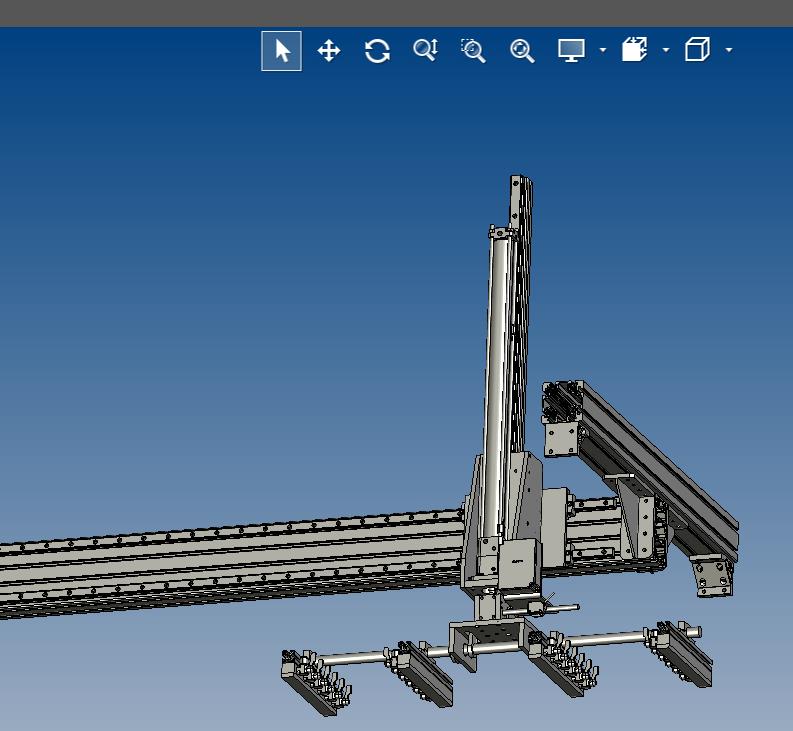Click the section view icon
The image size is (793, 731).
coord(635,50)
